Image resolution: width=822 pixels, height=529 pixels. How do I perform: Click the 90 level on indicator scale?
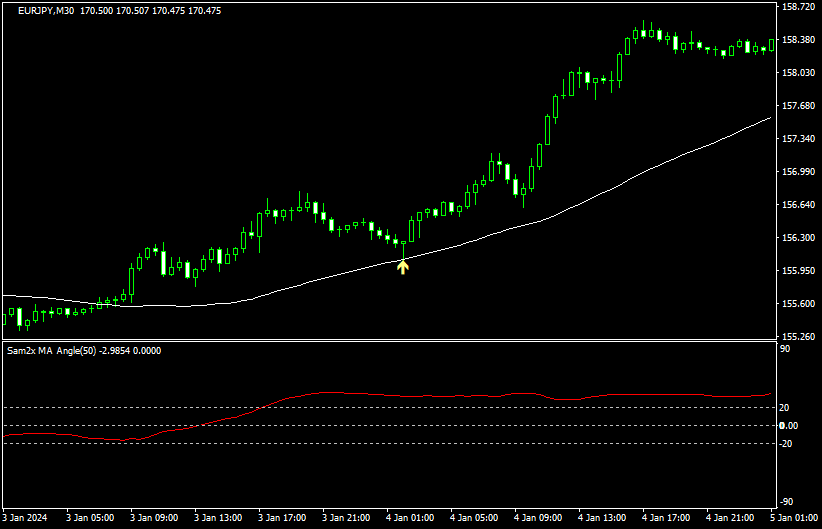click(786, 350)
